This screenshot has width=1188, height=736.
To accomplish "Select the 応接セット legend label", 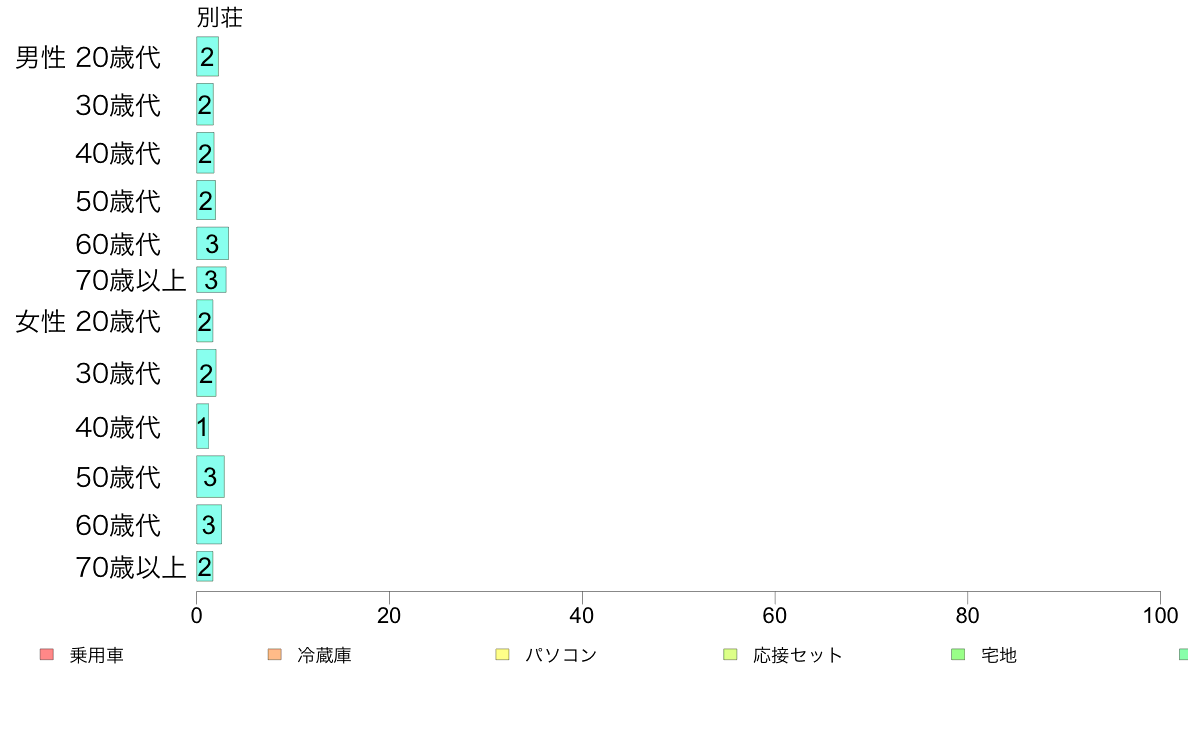I will click(x=798, y=655).
